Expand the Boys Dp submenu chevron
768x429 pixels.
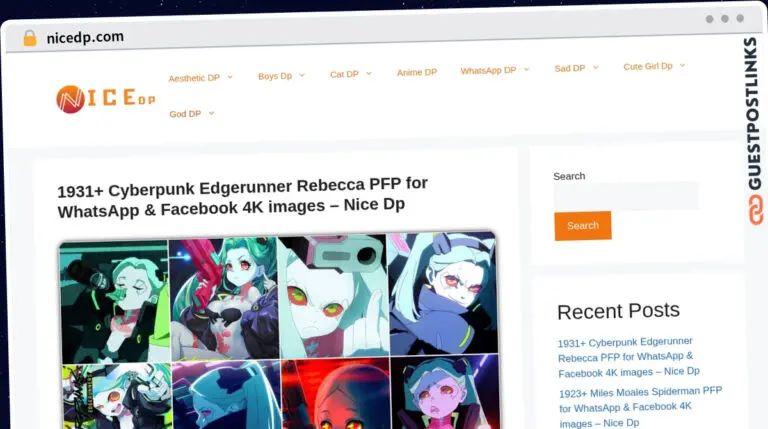click(302, 75)
